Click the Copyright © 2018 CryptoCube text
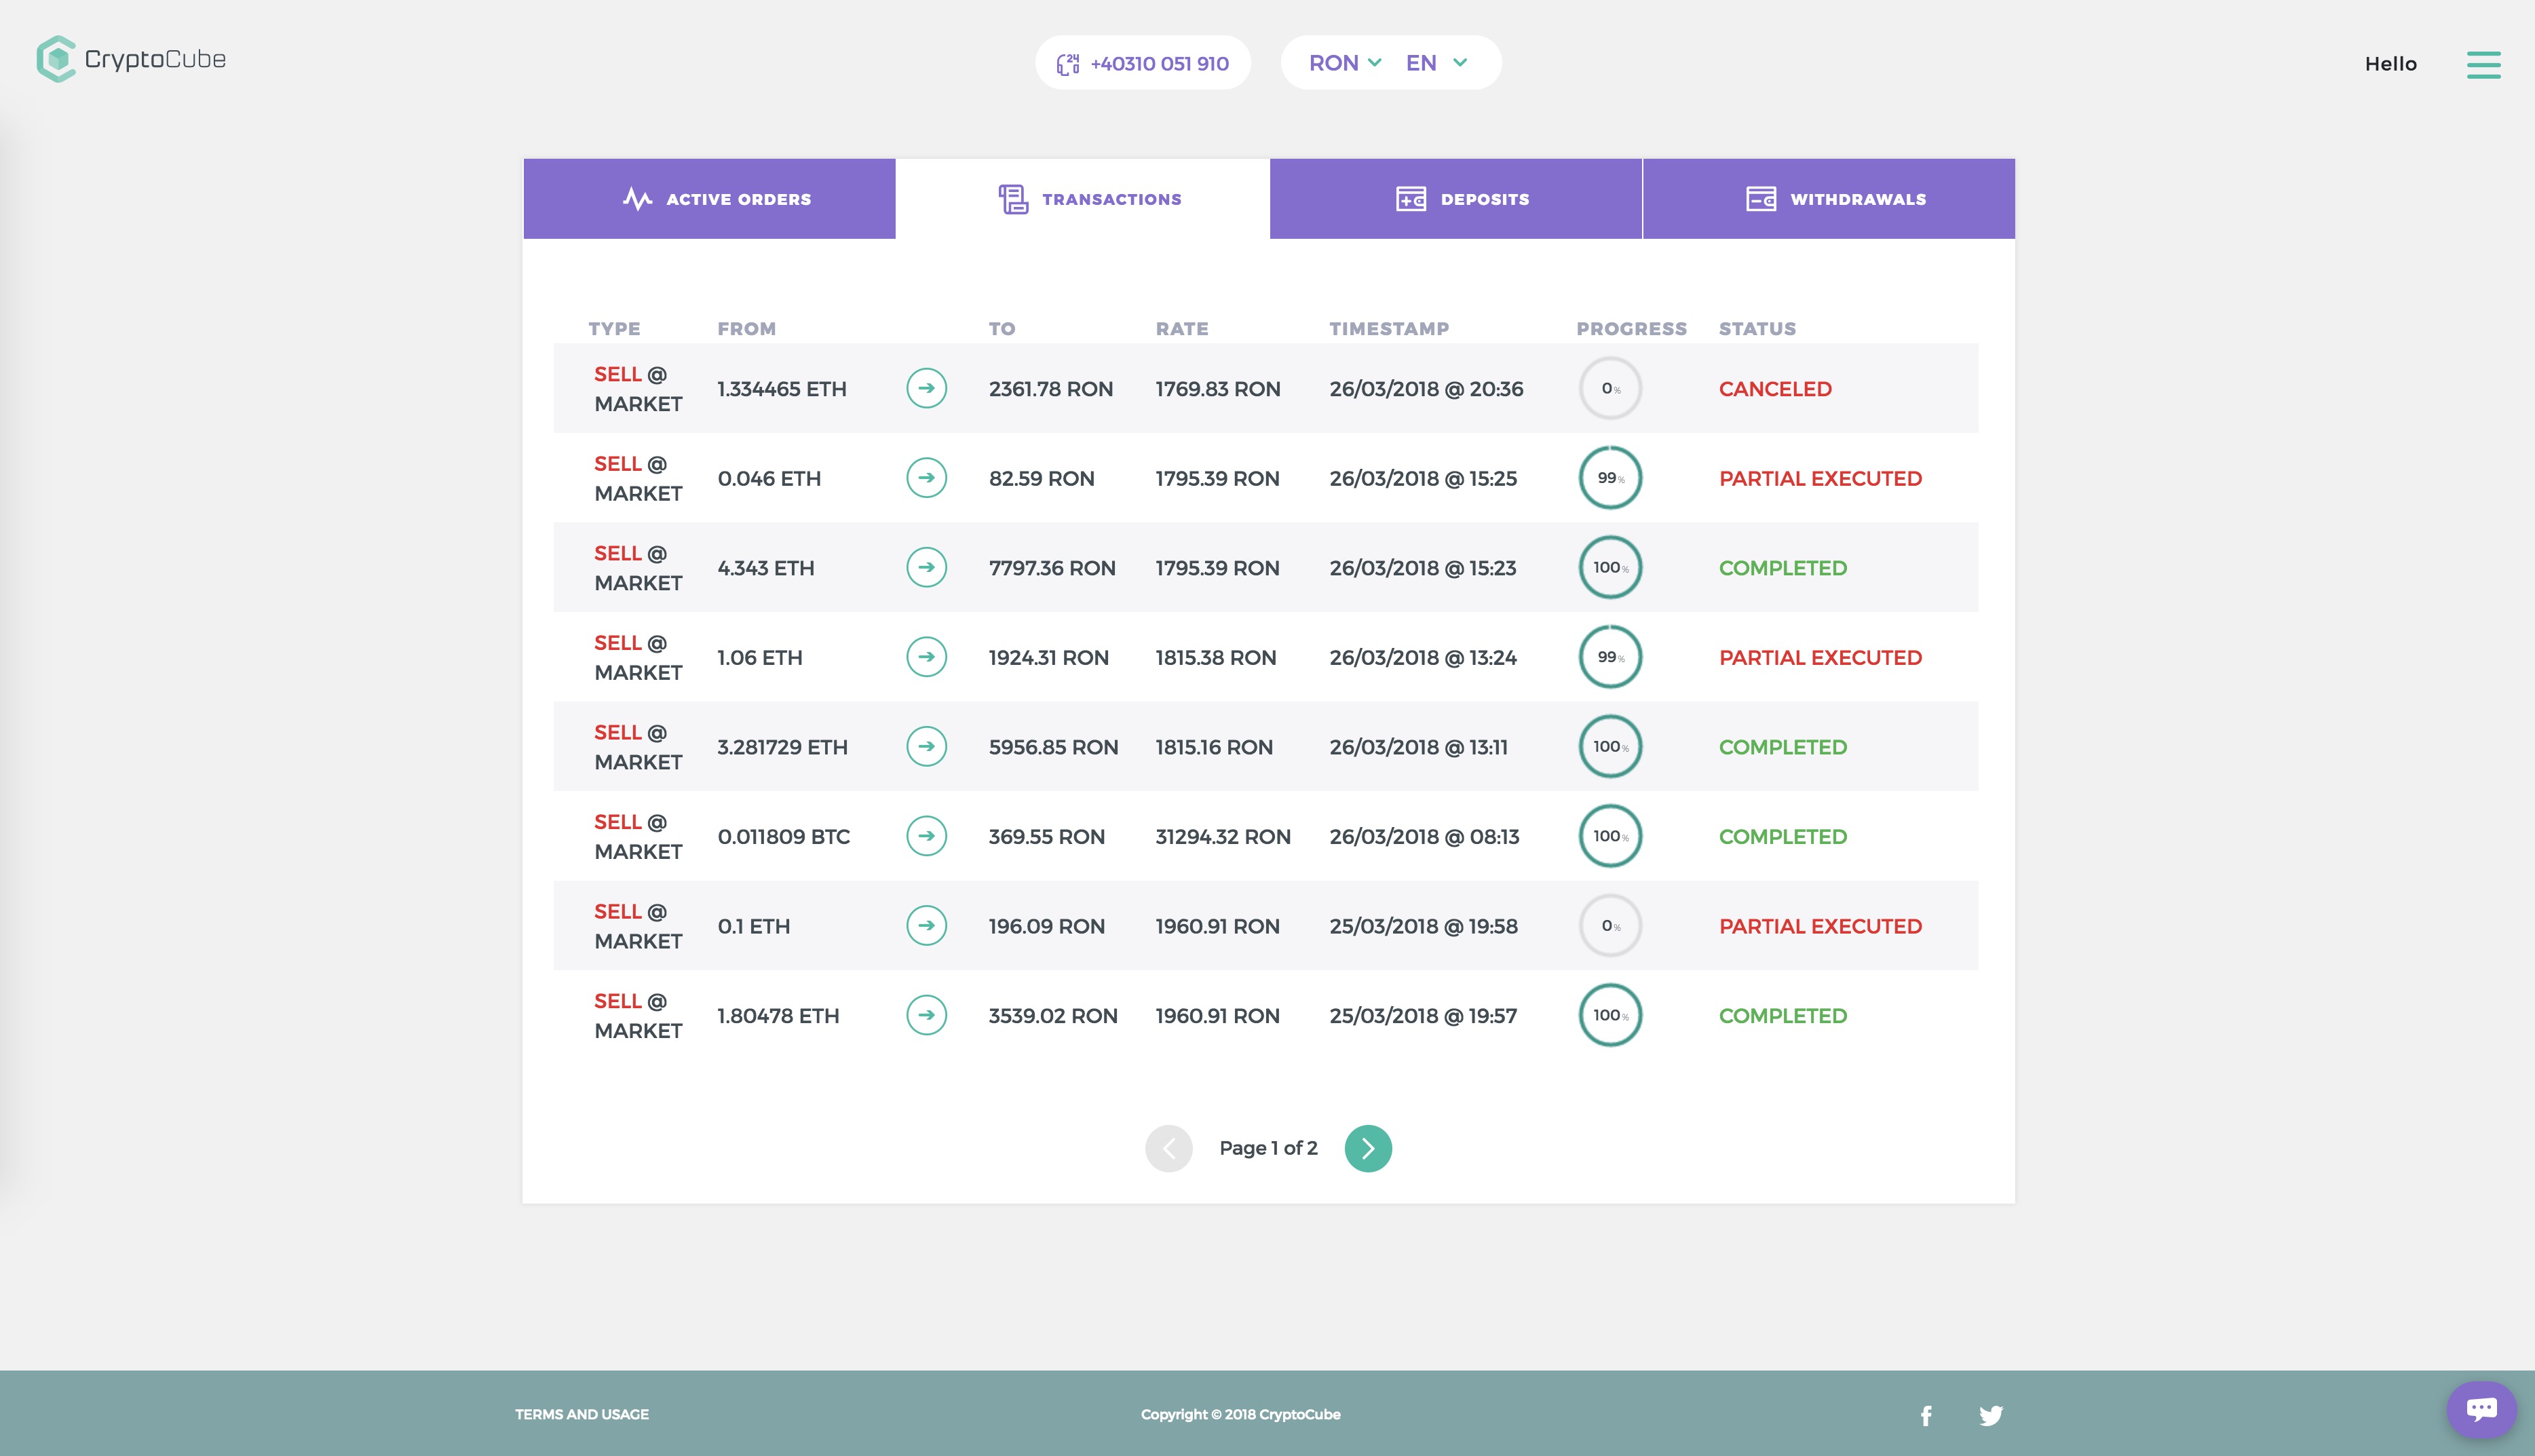This screenshot has height=1456, width=2535. click(1240, 1414)
